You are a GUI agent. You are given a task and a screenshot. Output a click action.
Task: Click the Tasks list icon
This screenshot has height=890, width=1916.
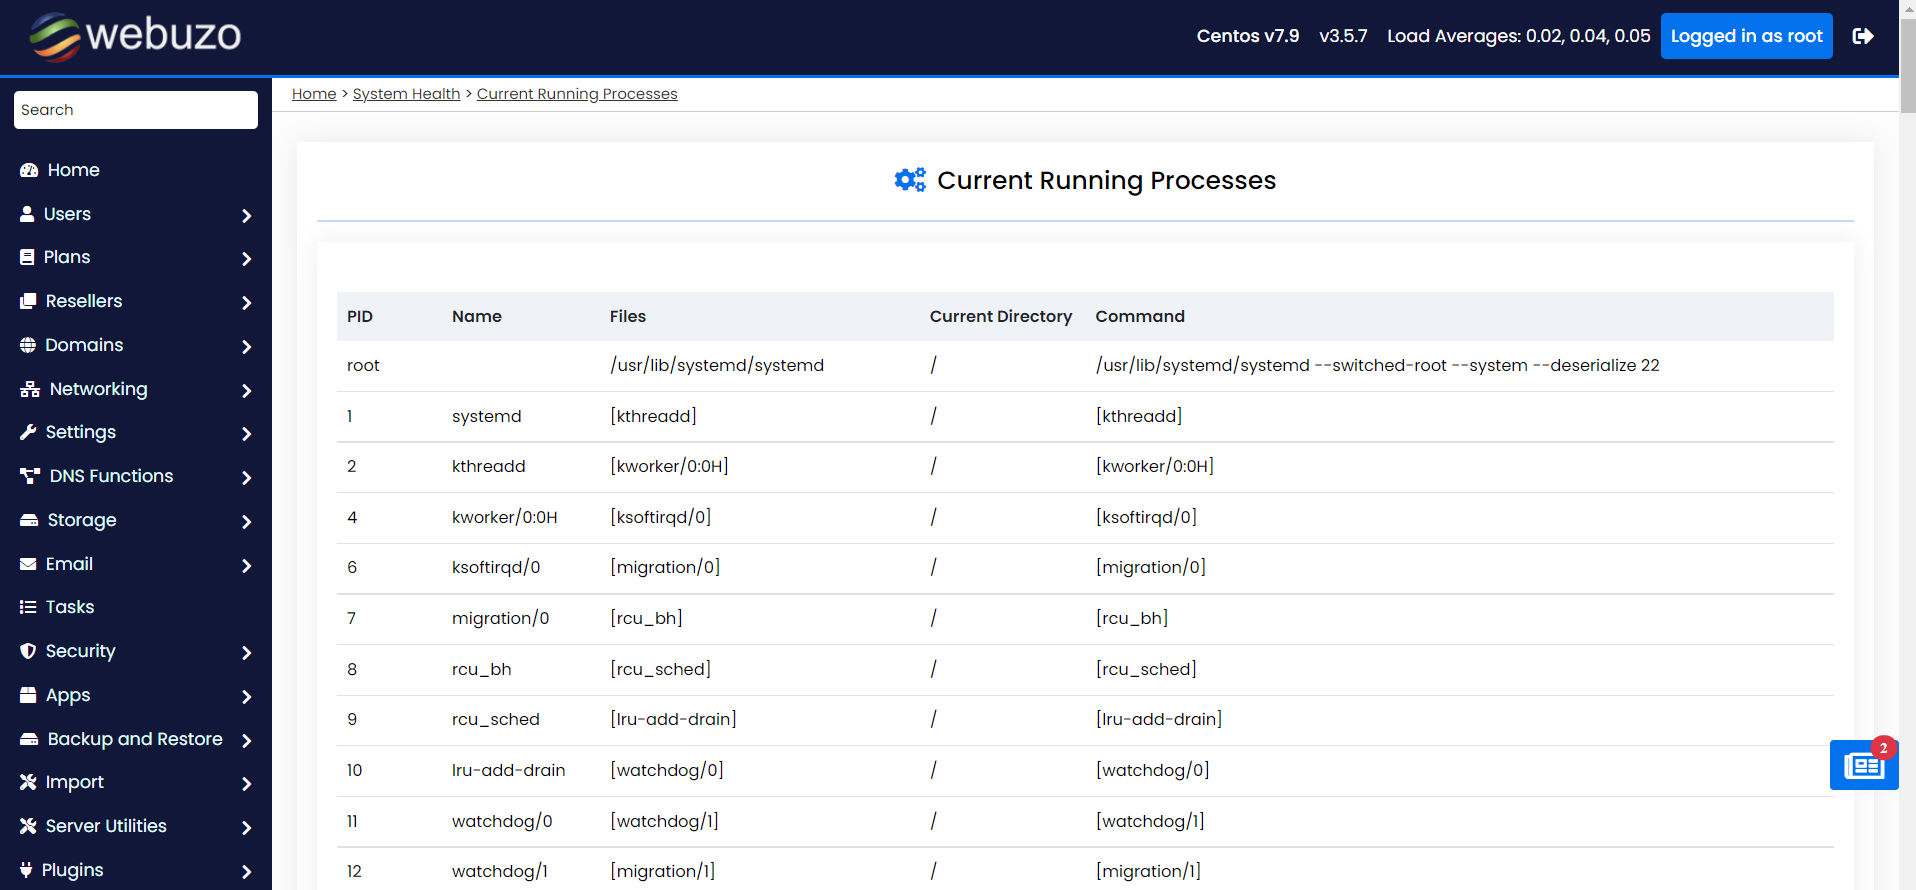pyautogui.click(x=28, y=607)
